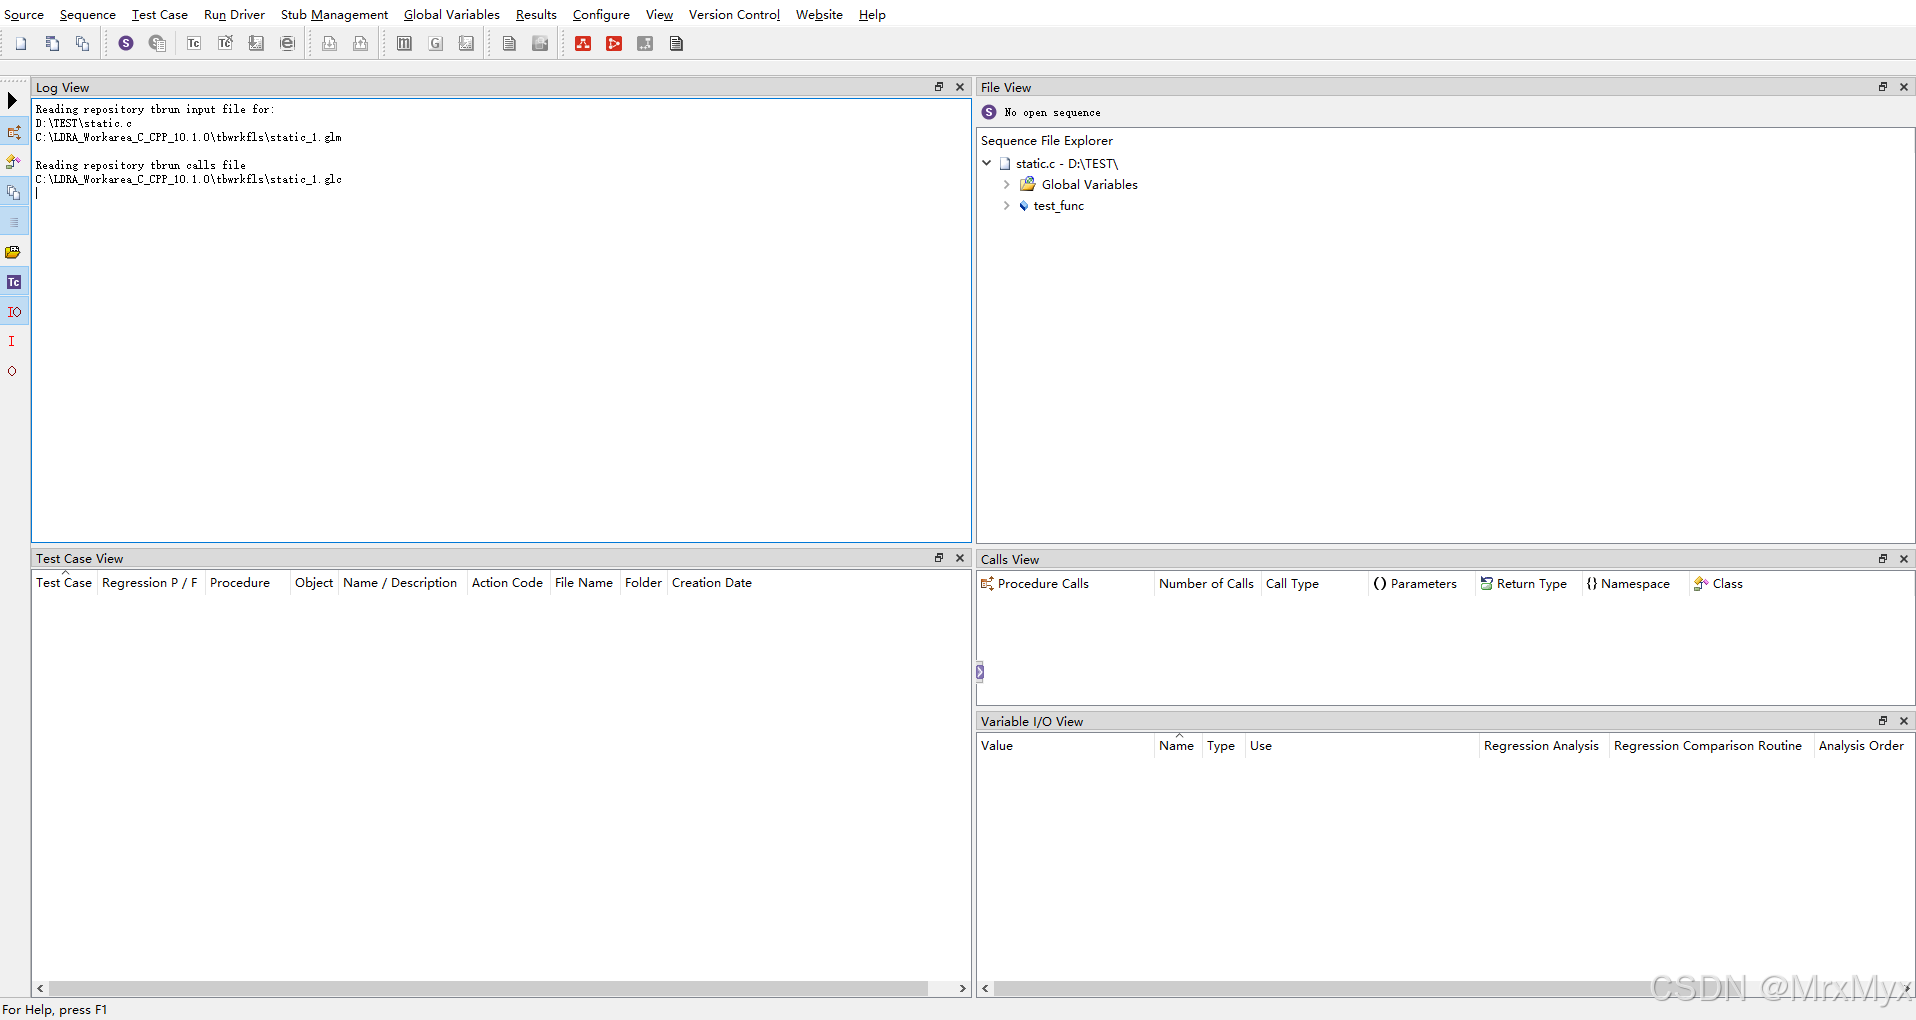Click the G toolbar icon
The height and width of the screenshot is (1020, 1916).
(436, 43)
